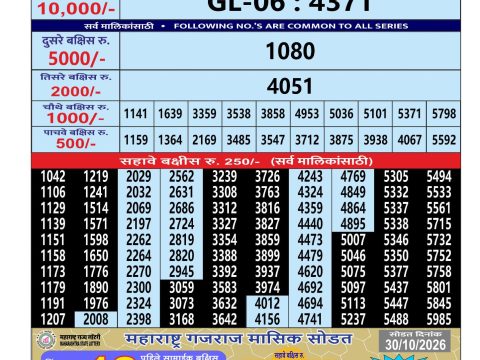The width and height of the screenshot is (480, 360).
Task: Select fourth prize cell 3538
Action: (239, 114)
